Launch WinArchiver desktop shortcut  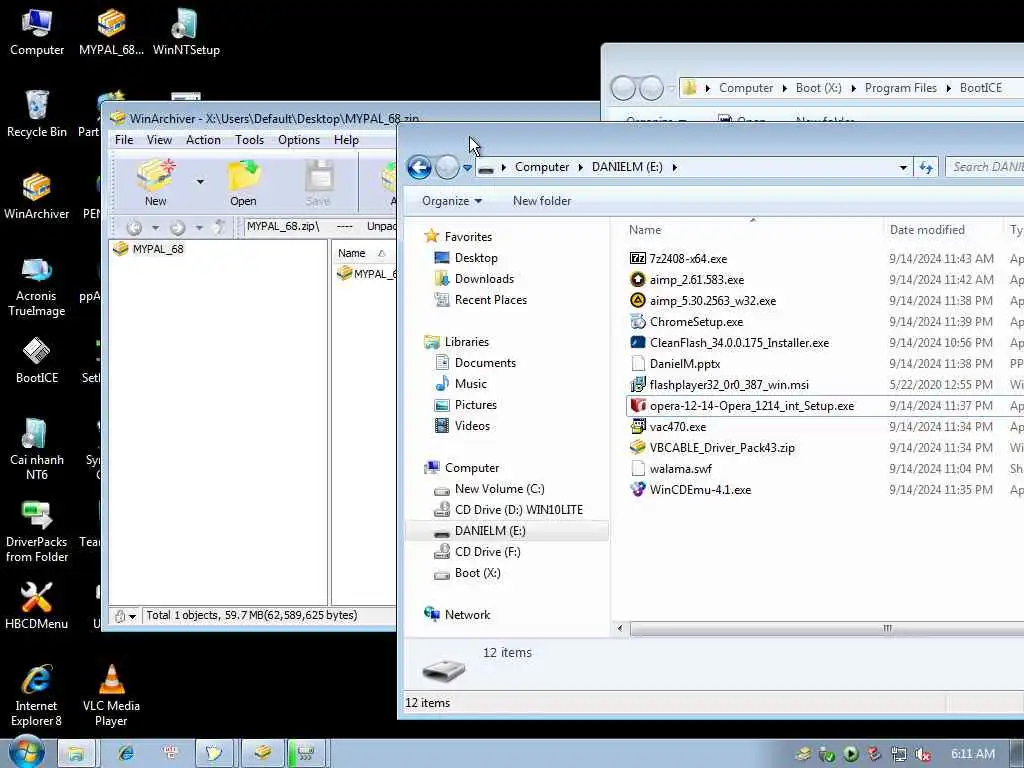click(x=37, y=196)
